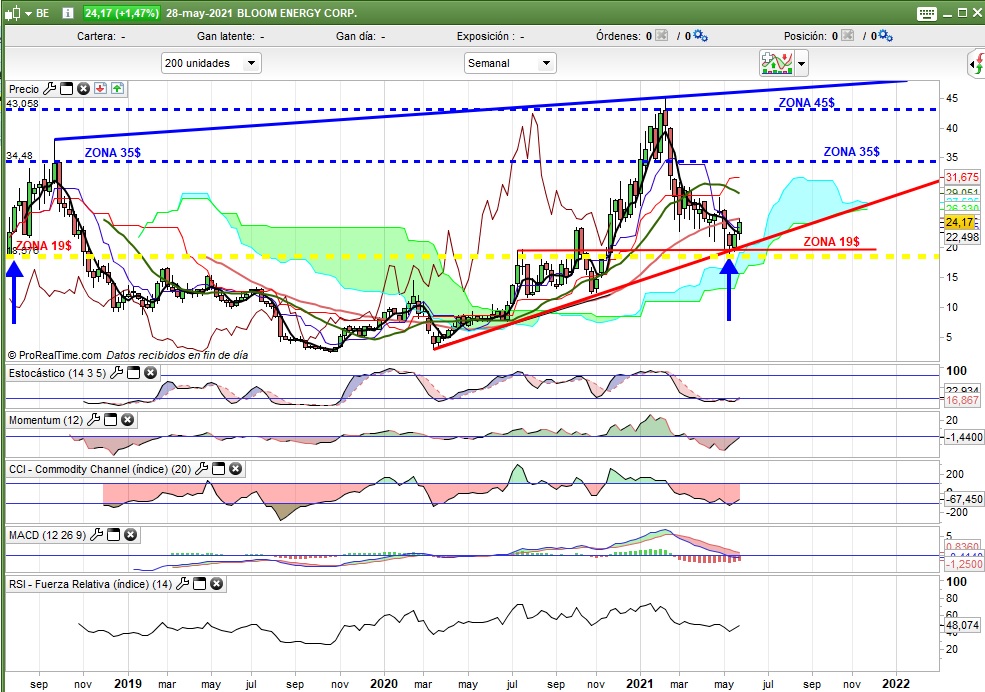Click the 2020 label on time axis
The height and width of the screenshot is (692, 985).
(384, 684)
